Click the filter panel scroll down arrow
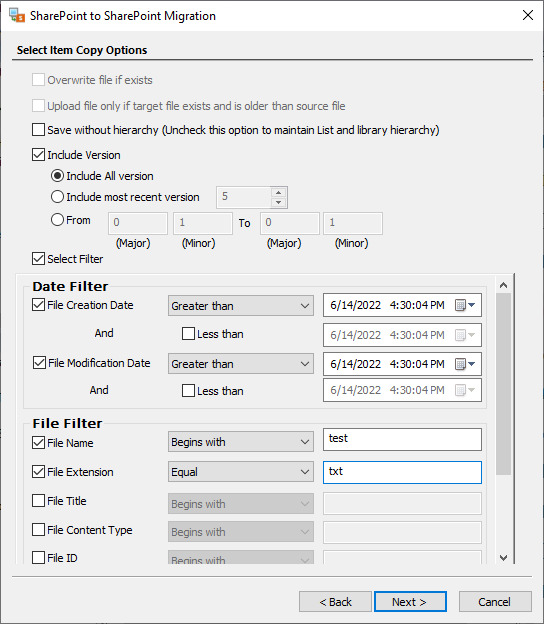 (503, 558)
